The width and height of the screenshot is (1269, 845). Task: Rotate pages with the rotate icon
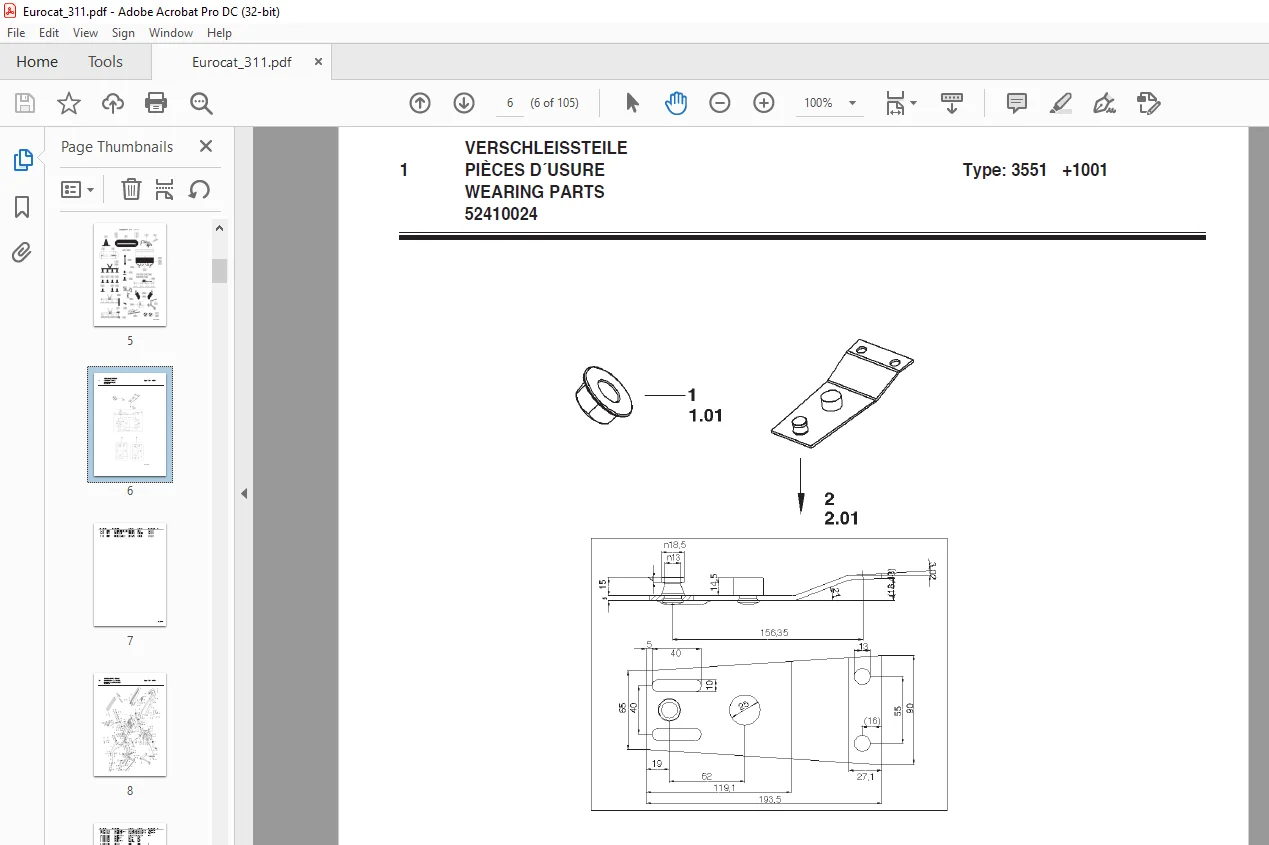[199, 189]
